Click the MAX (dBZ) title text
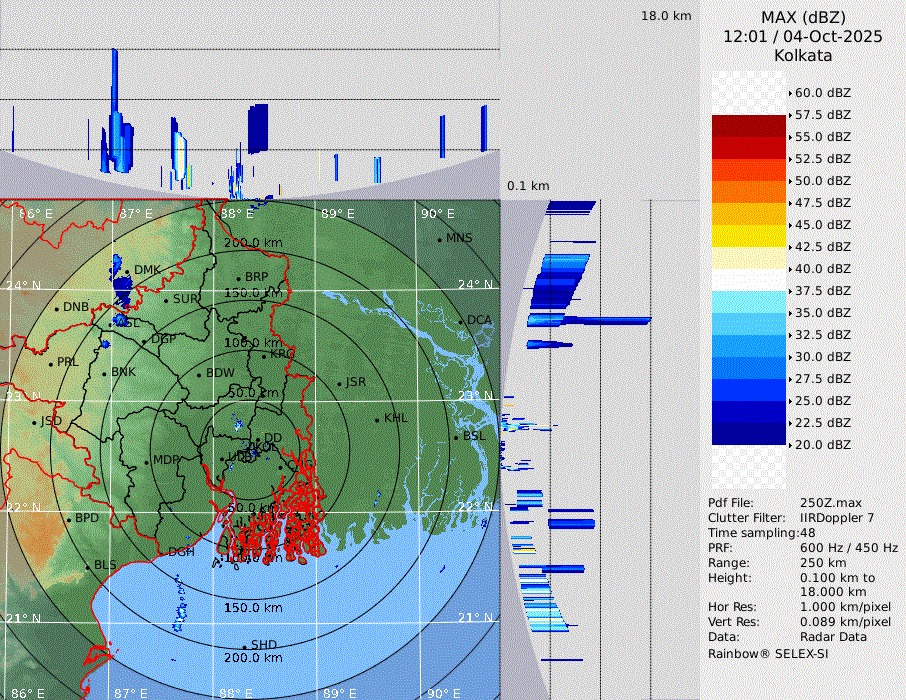The image size is (906, 700). tap(803, 17)
